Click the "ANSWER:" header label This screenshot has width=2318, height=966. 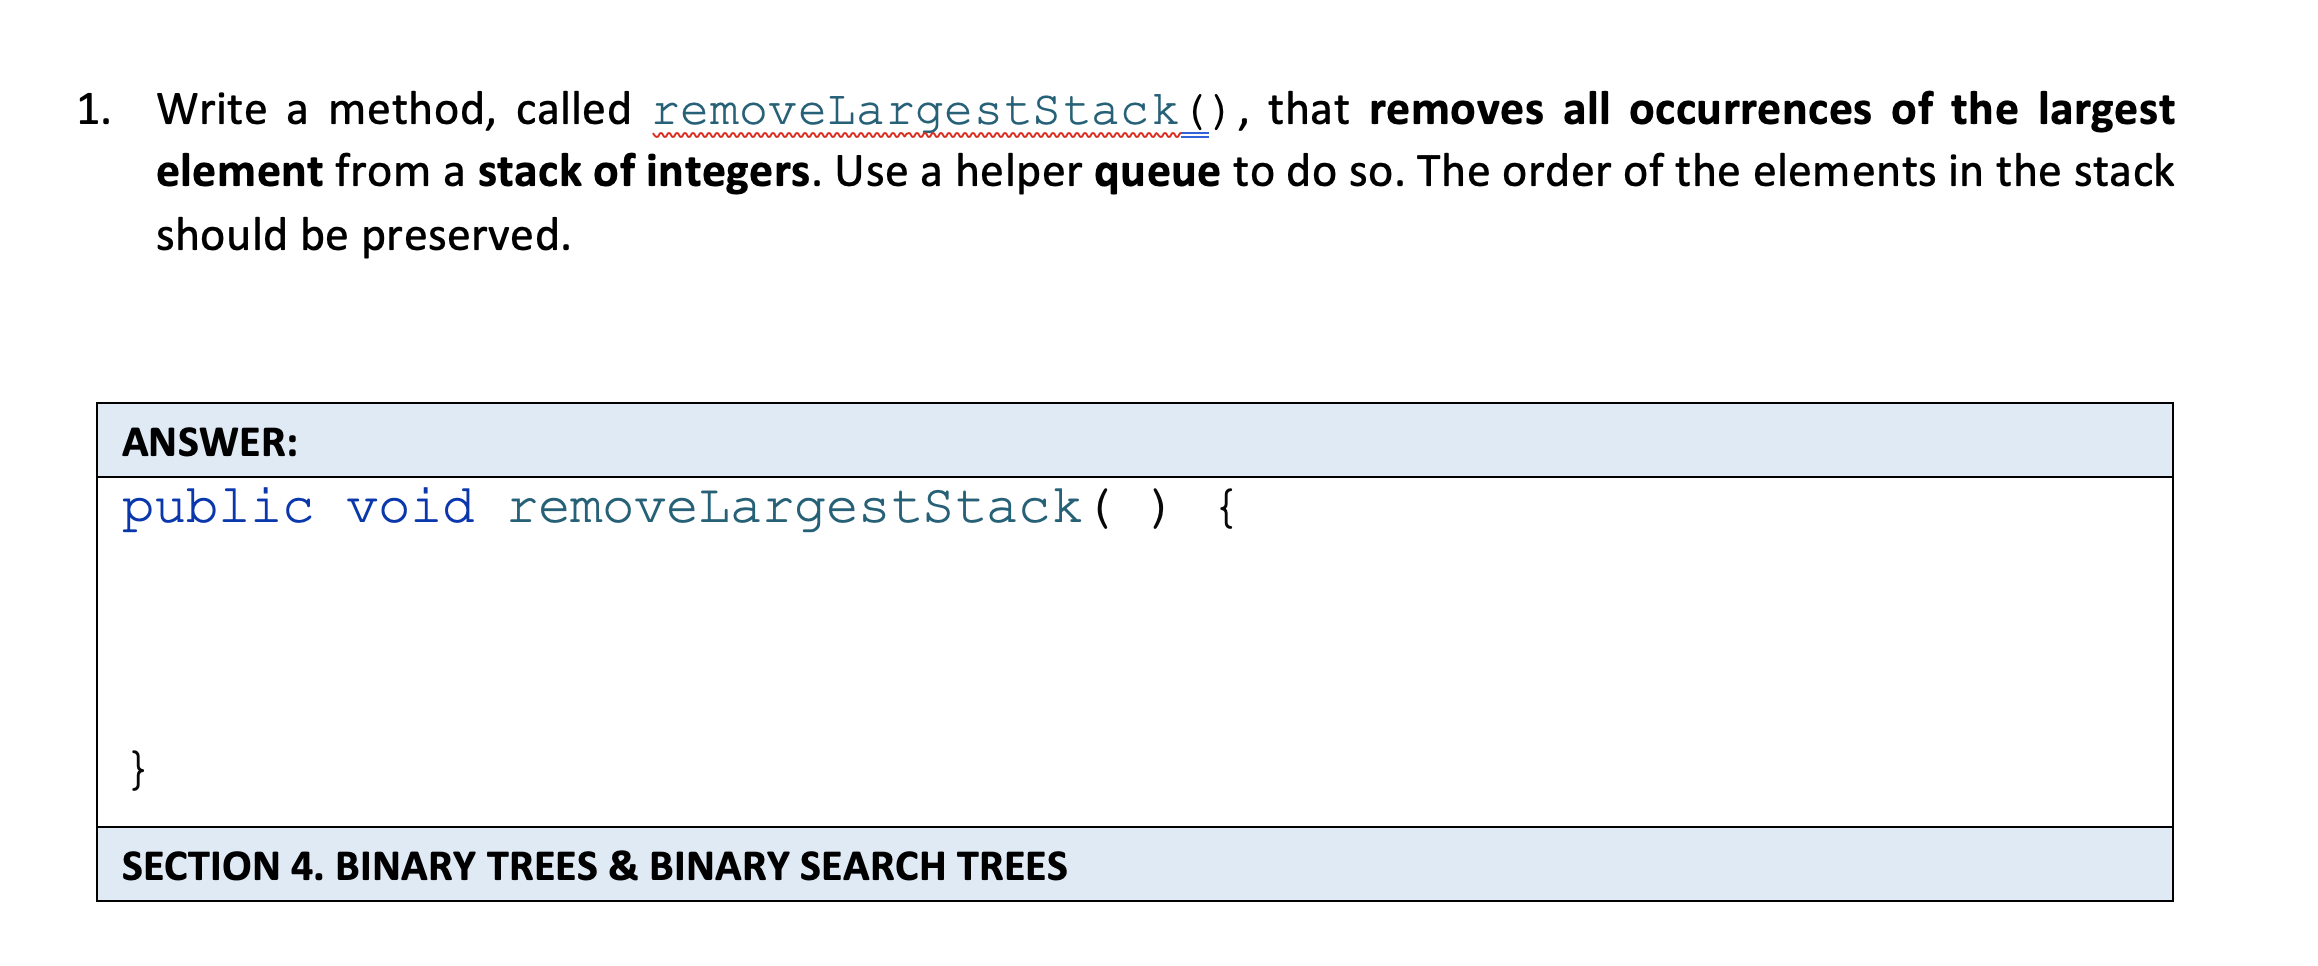click(210, 442)
